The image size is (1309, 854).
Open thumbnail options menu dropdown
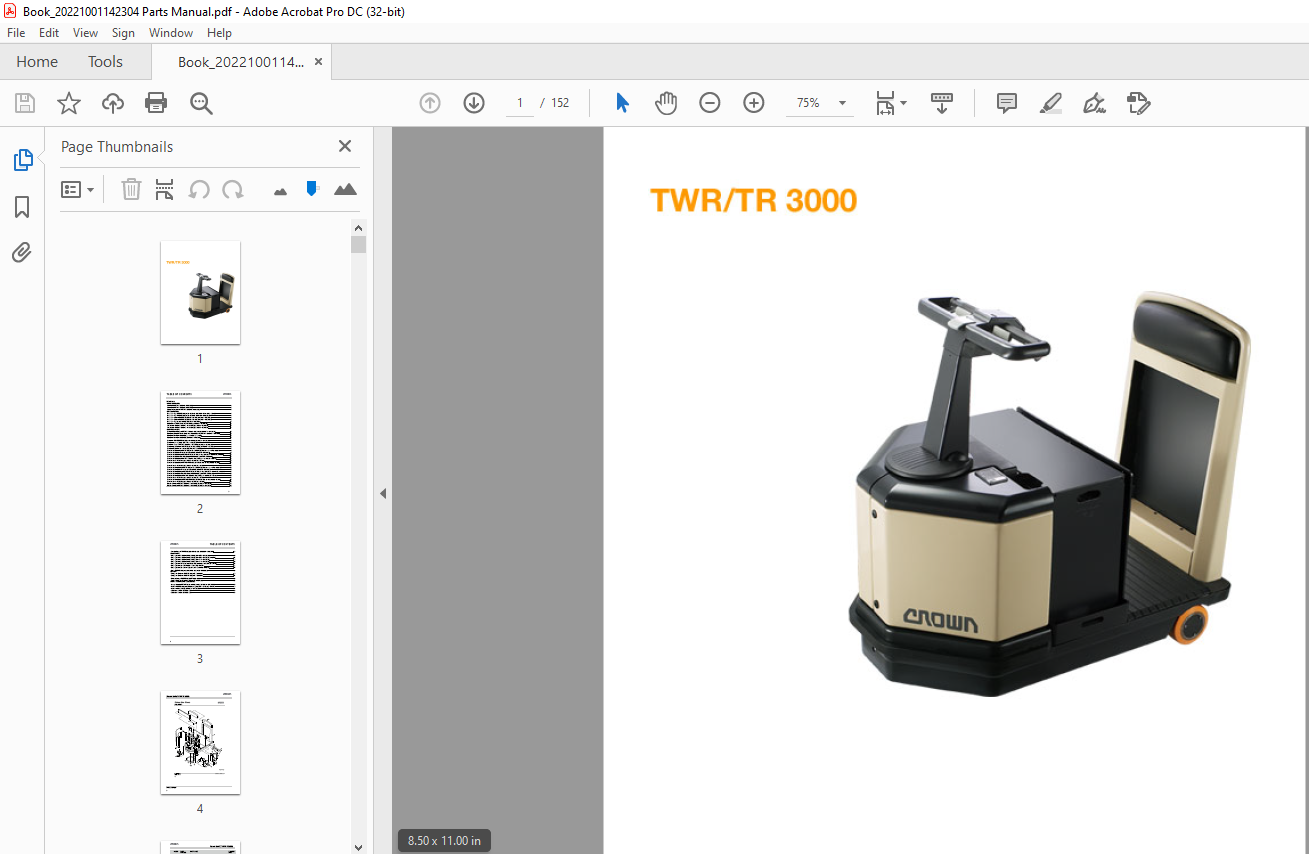[78, 189]
